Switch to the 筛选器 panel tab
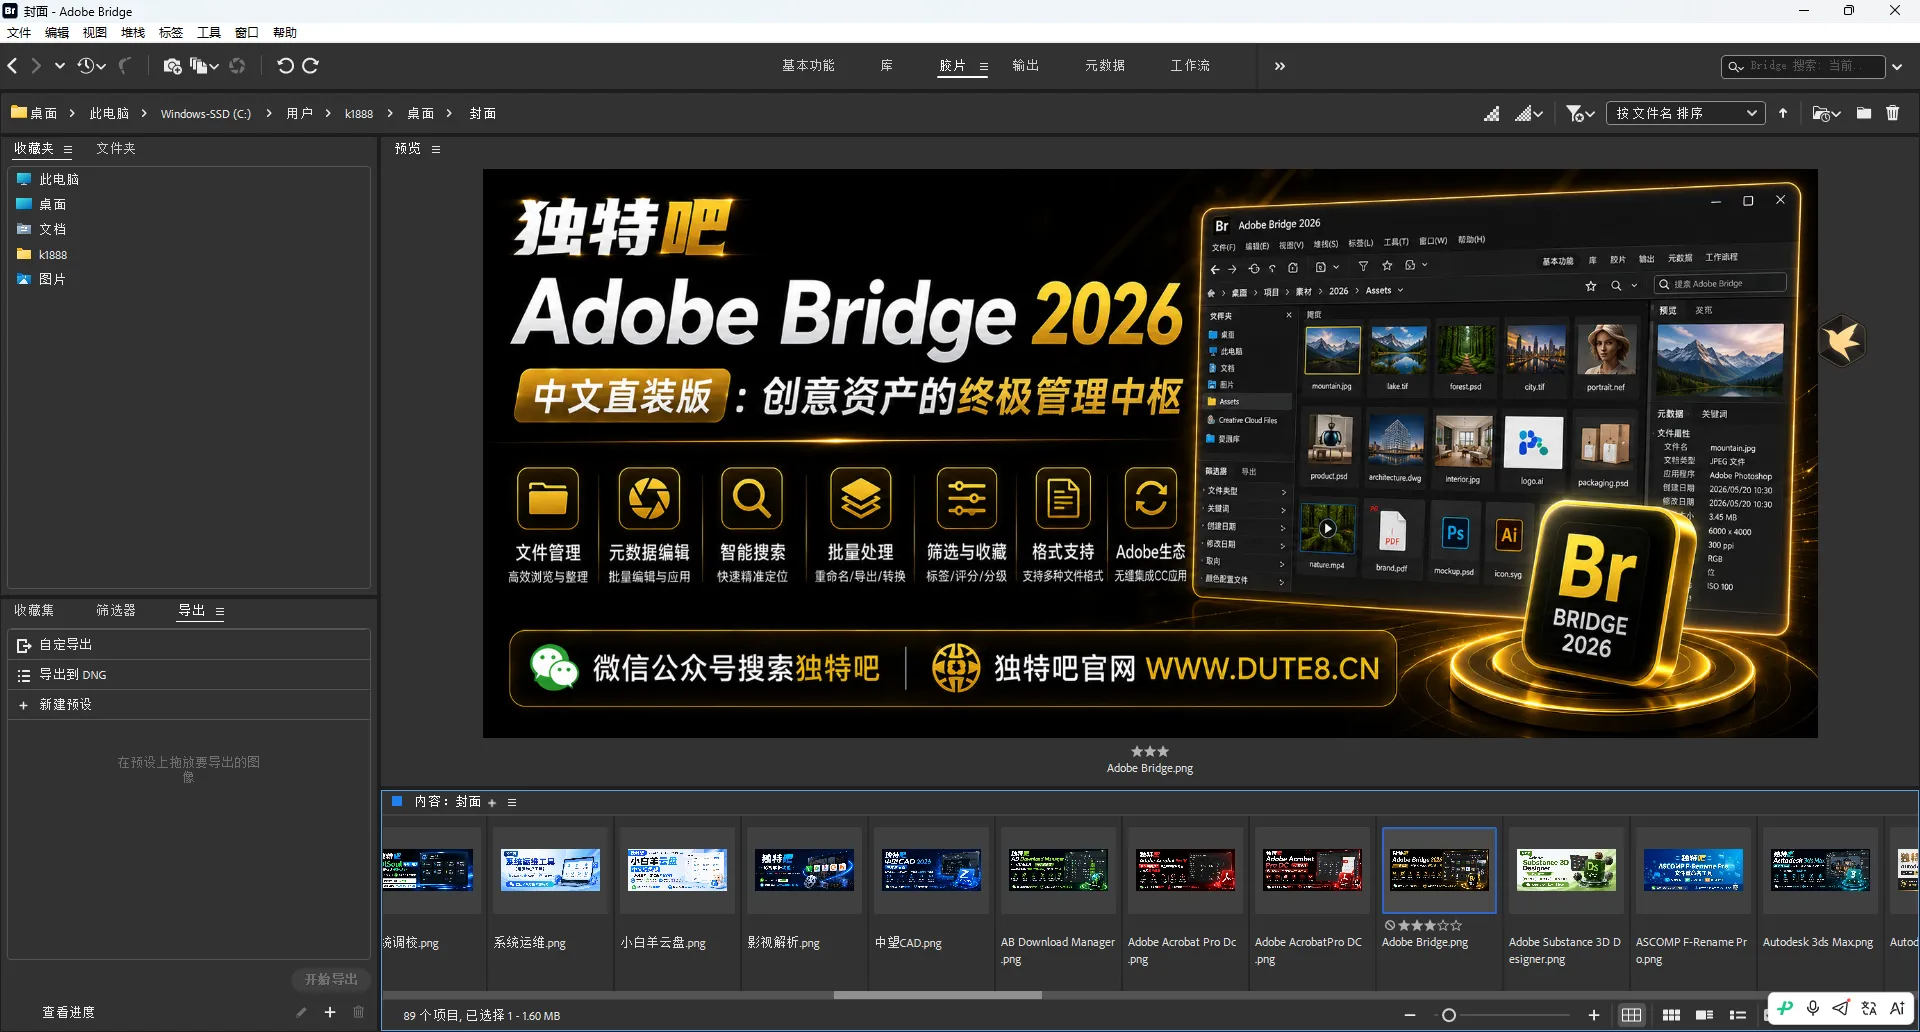This screenshot has width=1920, height=1032. click(116, 610)
